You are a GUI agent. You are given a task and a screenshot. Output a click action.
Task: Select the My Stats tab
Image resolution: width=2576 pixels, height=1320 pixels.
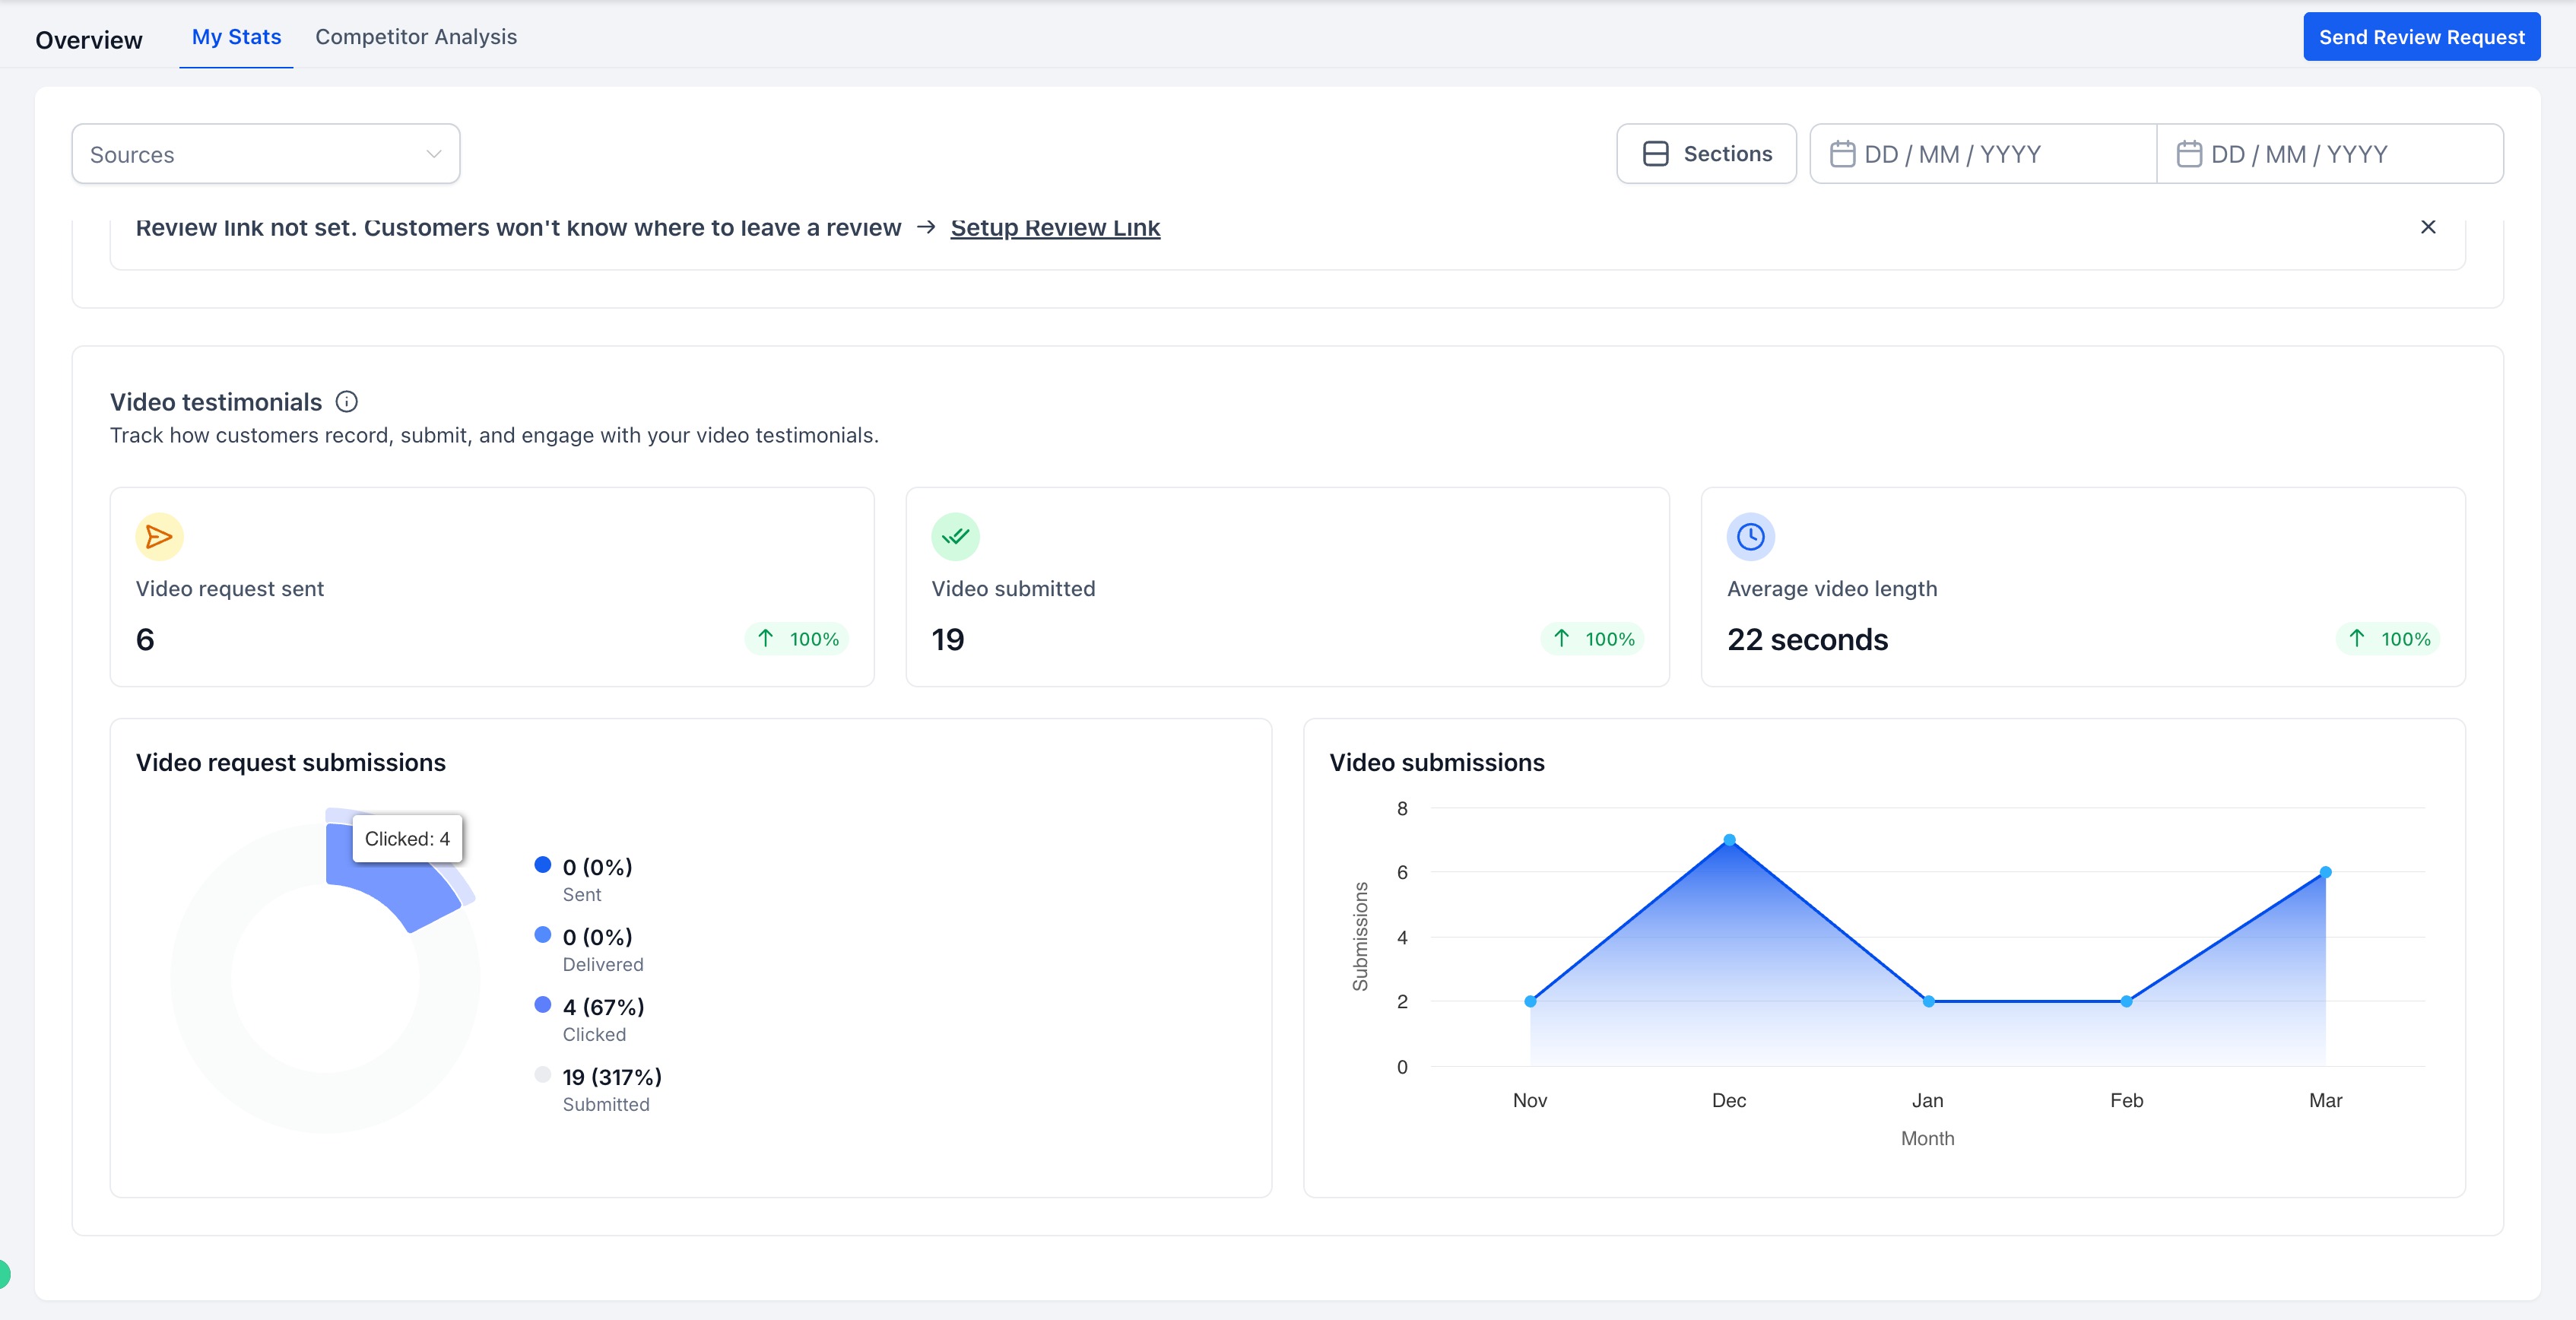pos(236,37)
